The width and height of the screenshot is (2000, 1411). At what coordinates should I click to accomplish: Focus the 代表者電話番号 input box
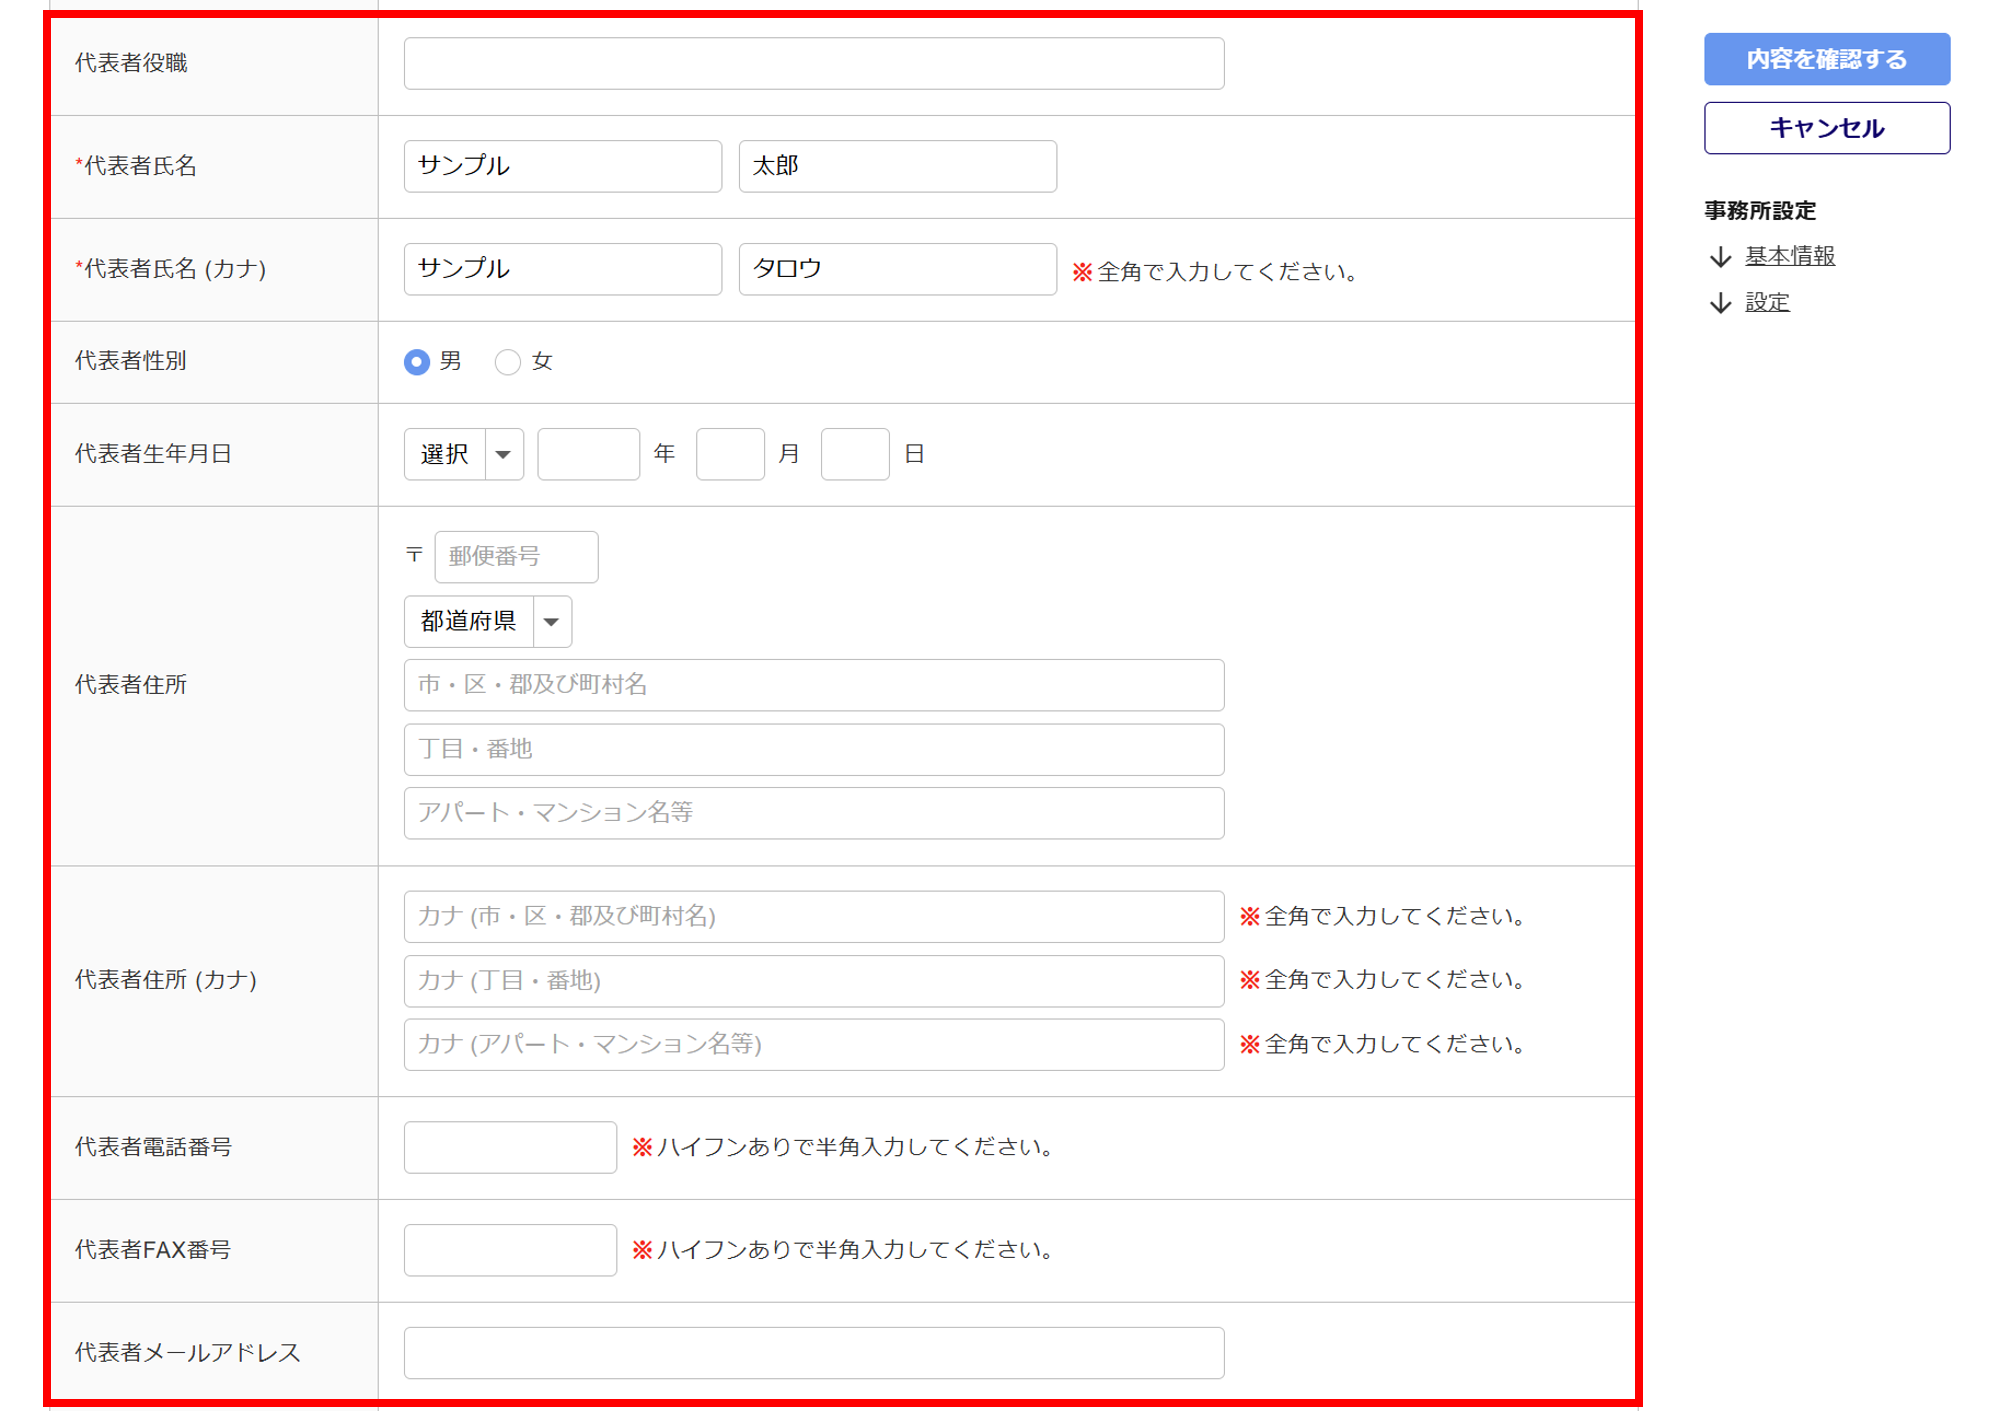[510, 1146]
